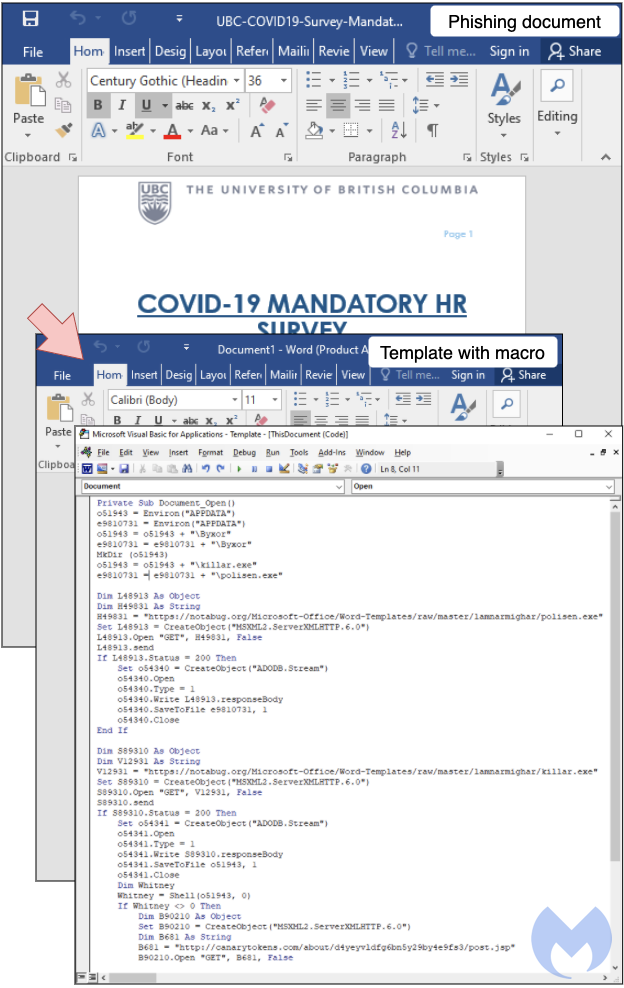The height and width of the screenshot is (988, 624).
Task: Click the Save icon in the phishing document title bar
Action: (x=30, y=19)
